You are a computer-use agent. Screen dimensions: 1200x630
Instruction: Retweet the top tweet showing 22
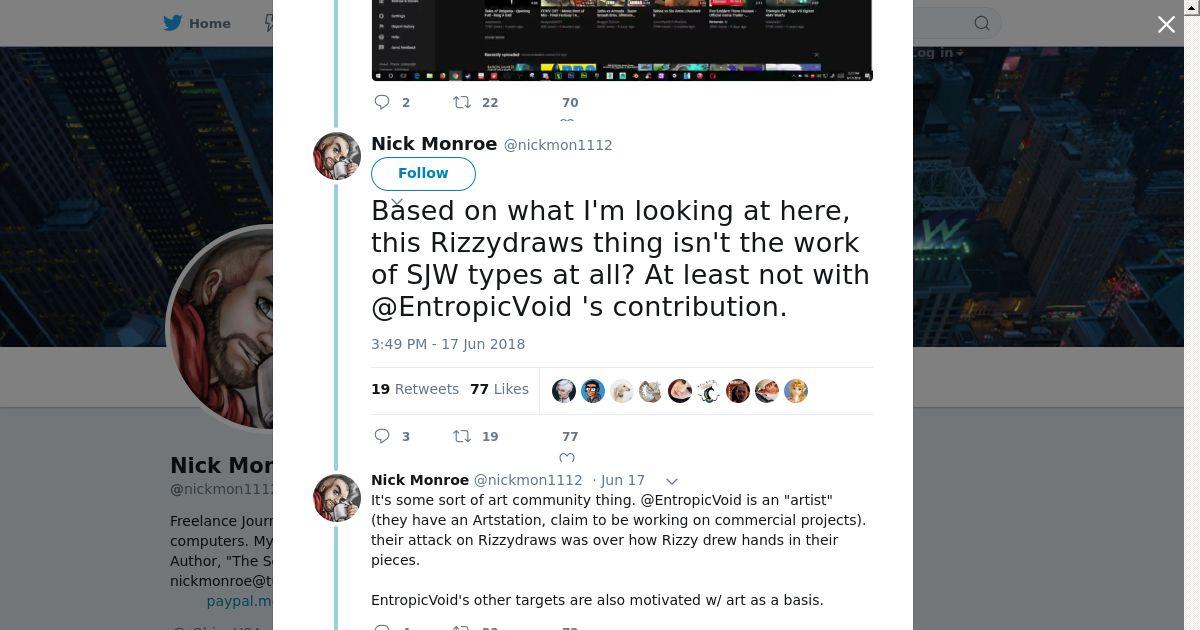(x=462, y=102)
